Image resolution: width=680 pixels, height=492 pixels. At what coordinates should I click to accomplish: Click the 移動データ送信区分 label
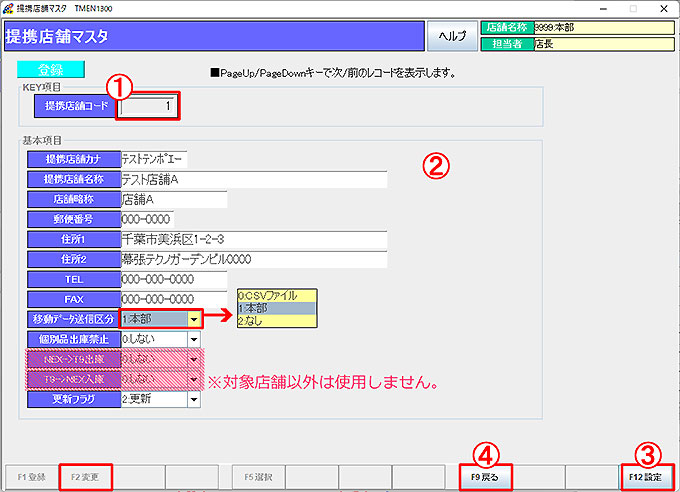coord(74,319)
